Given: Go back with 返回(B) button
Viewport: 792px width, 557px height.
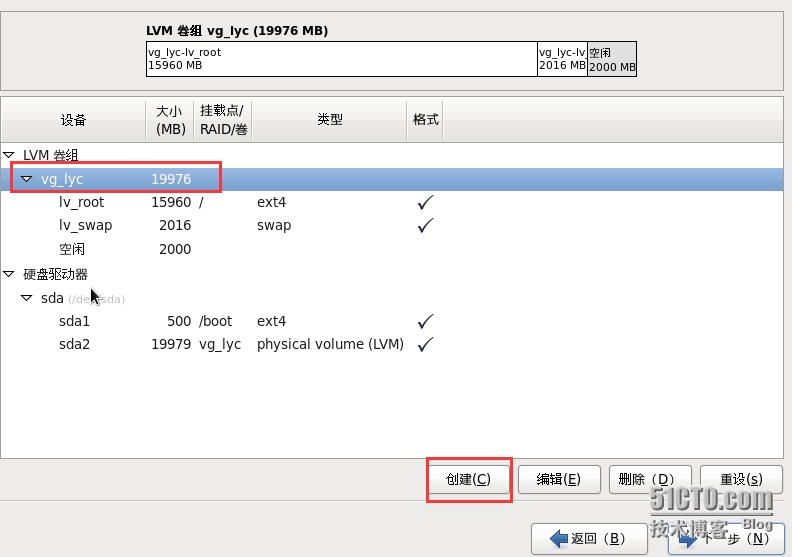Looking at the screenshot, I should pos(589,539).
